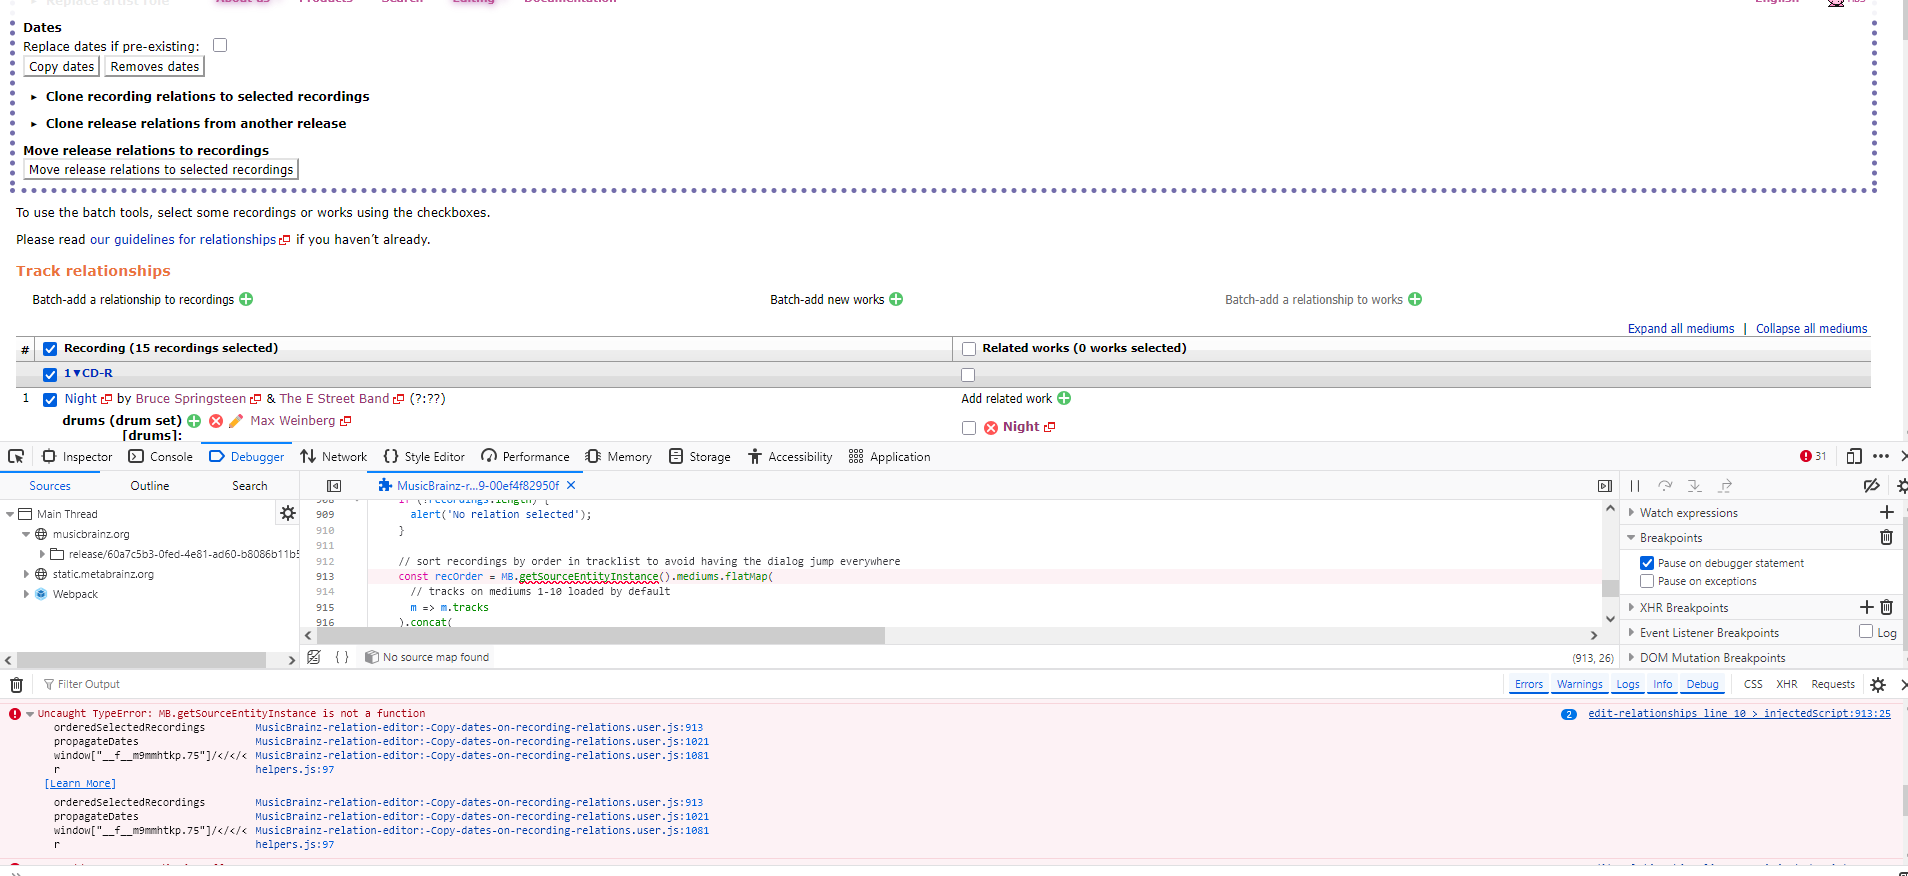This screenshot has width=1908, height=876.
Task: Click green plus for batch-add new works
Action: pyautogui.click(x=896, y=299)
